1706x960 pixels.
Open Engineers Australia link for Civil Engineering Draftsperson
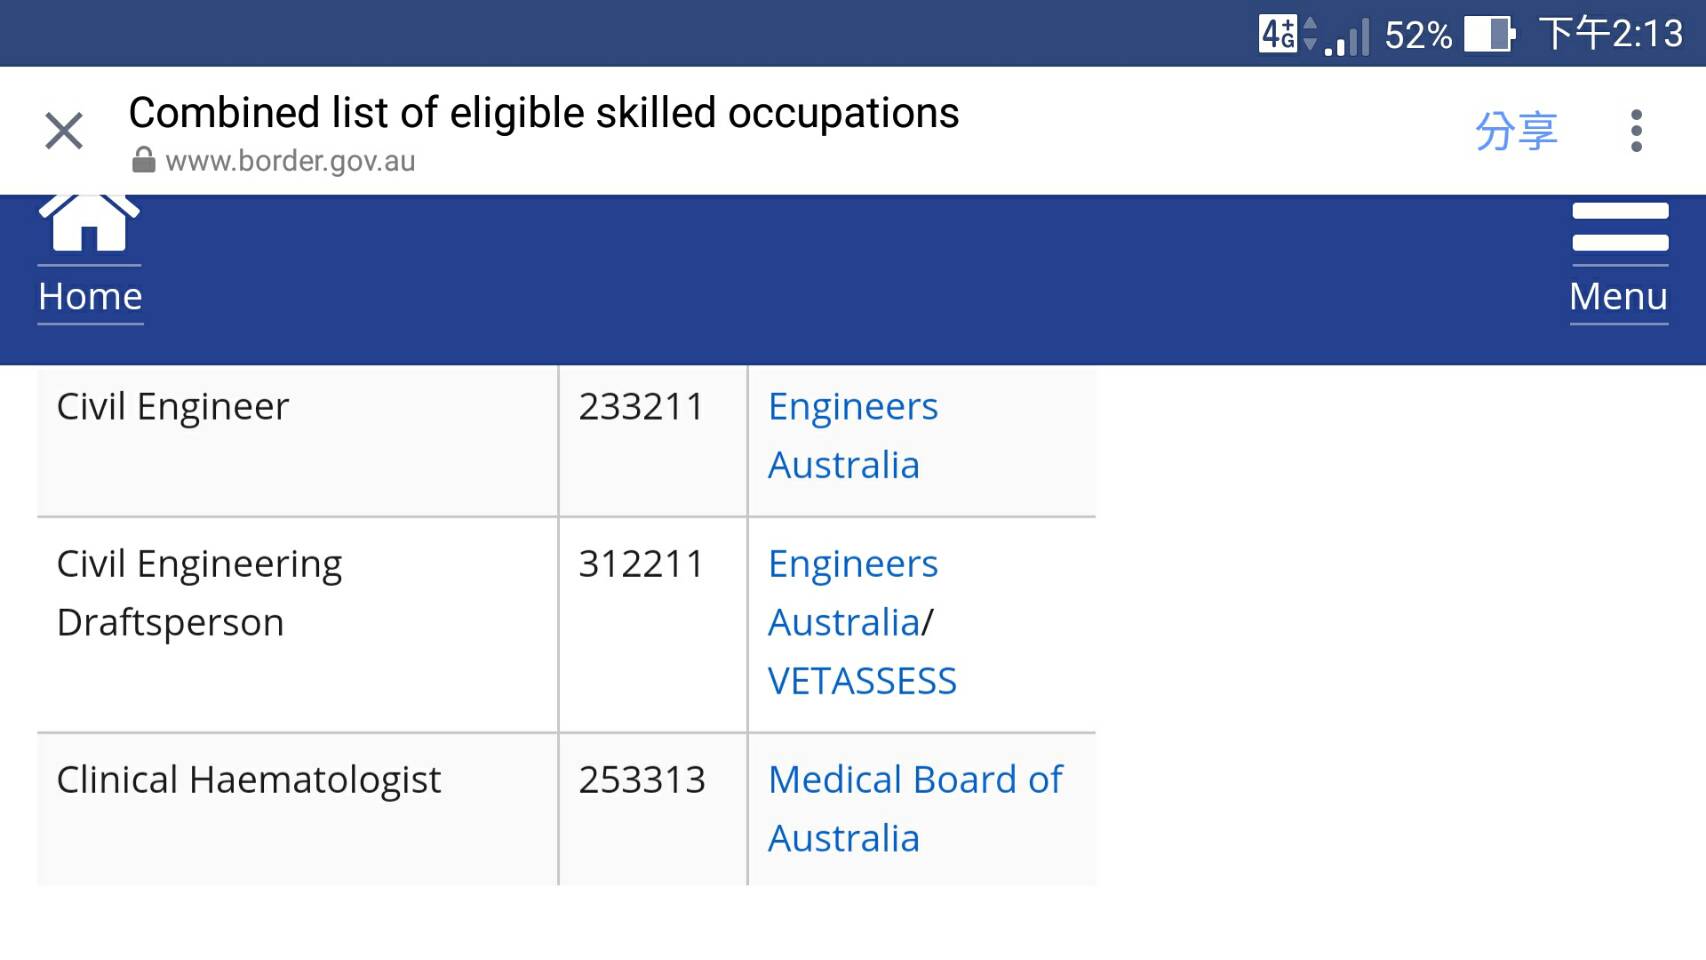(853, 593)
